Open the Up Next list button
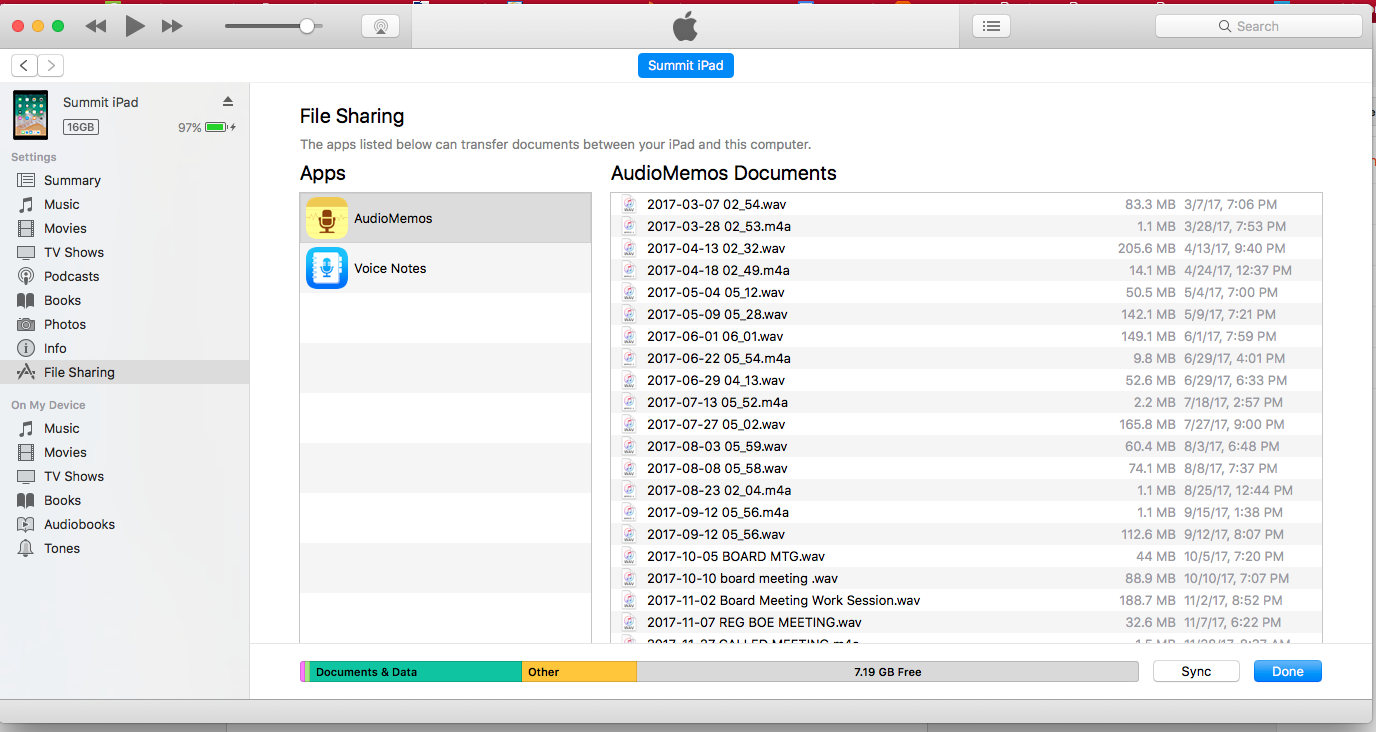Screen dimensions: 1376x732 [x=991, y=27]
